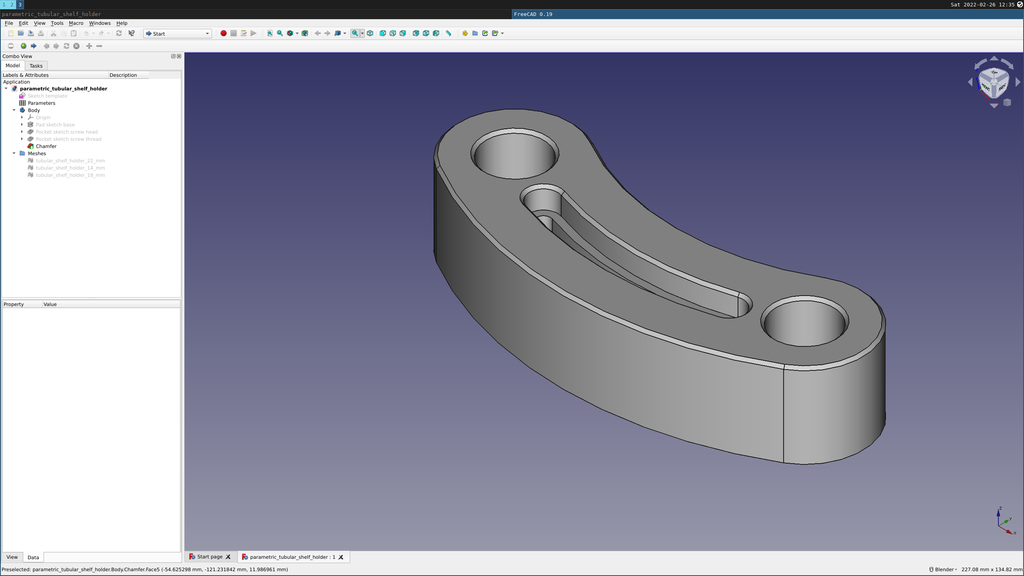Switch to the Data property tab
The image size is (1024, 576).
(33, 557)
